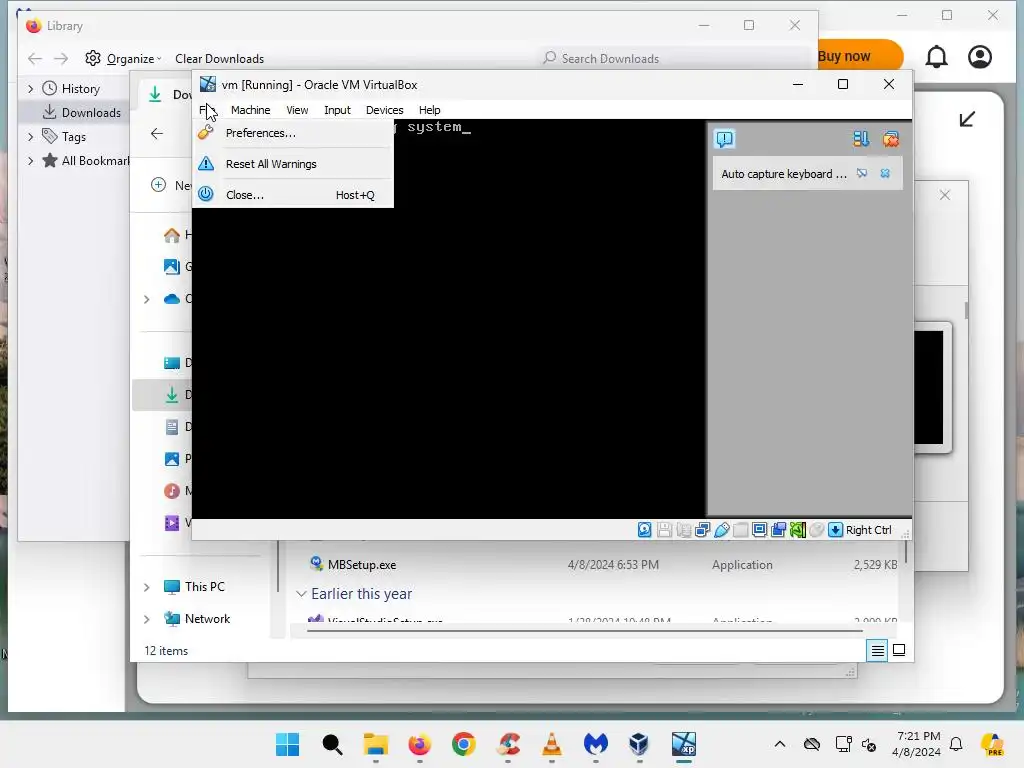This screenshot has height=768, width=1024.
Task: Expand History in the Library sidebar
Action: pos(31,89)
